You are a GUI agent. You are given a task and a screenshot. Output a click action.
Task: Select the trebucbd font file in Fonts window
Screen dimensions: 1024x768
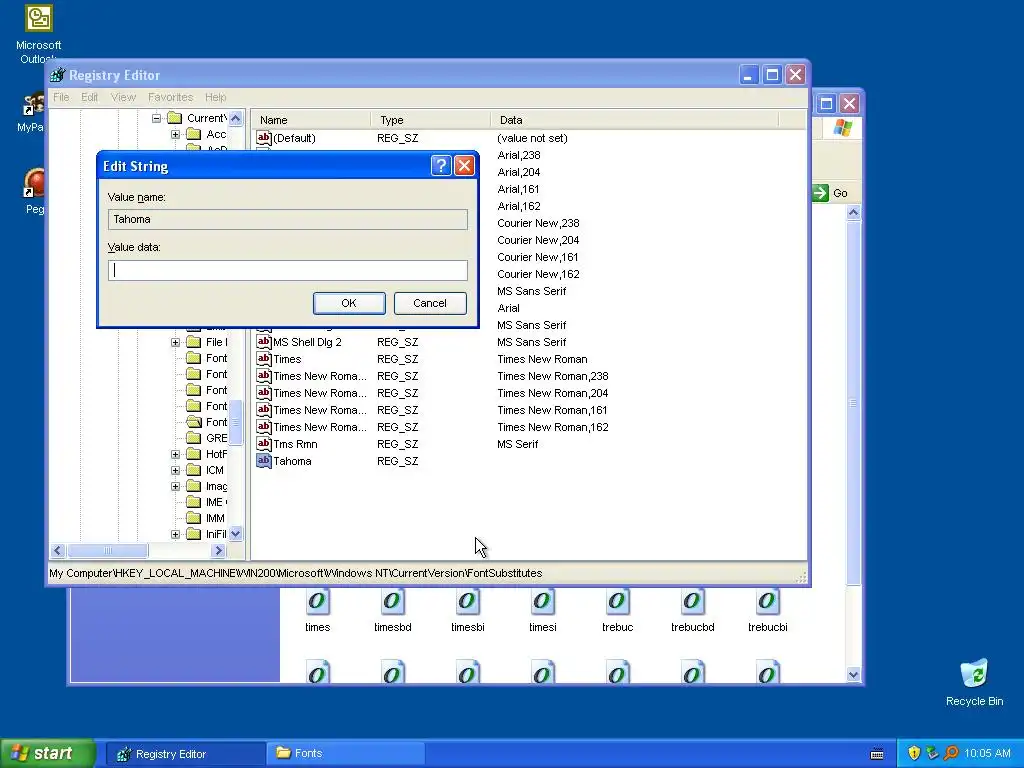click(692, 610)
